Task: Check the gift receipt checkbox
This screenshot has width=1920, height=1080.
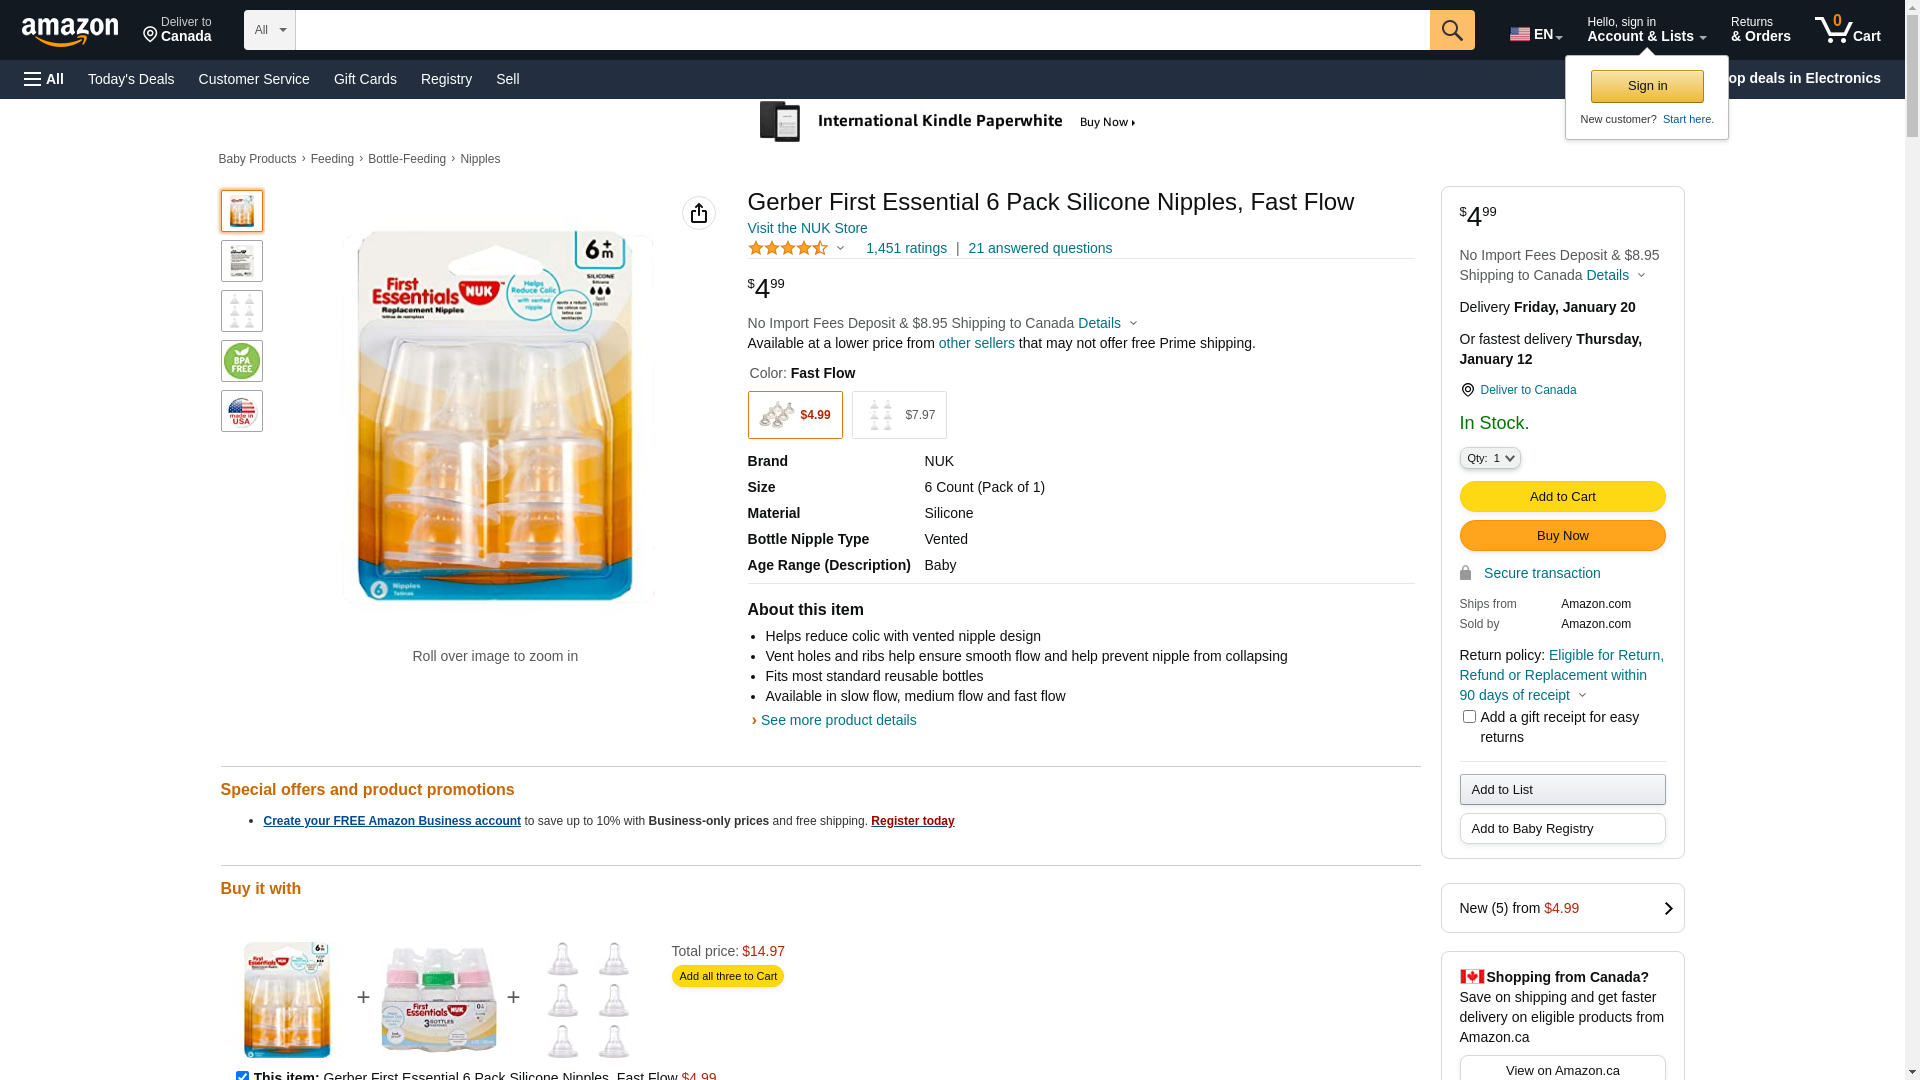Action: point(1469,717)
